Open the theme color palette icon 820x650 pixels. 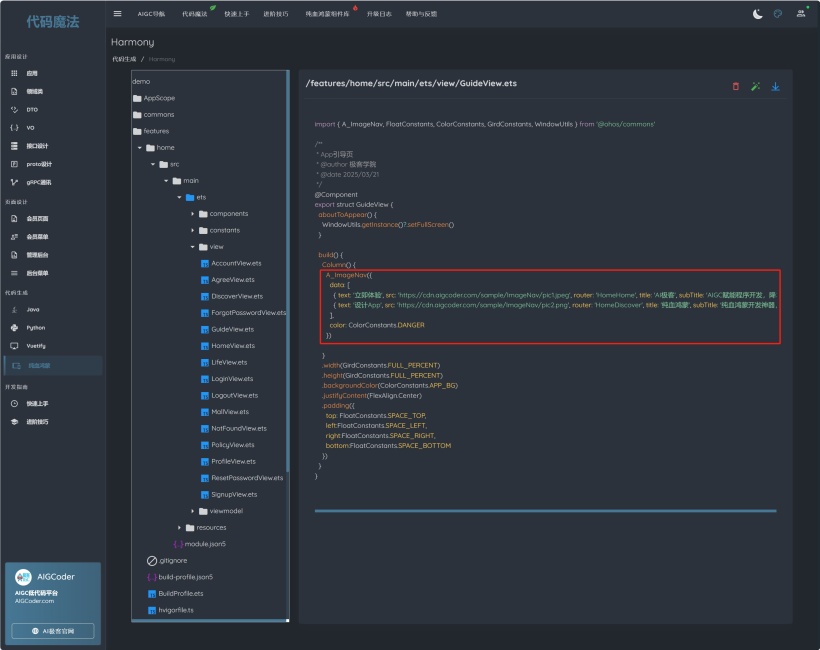778,13
